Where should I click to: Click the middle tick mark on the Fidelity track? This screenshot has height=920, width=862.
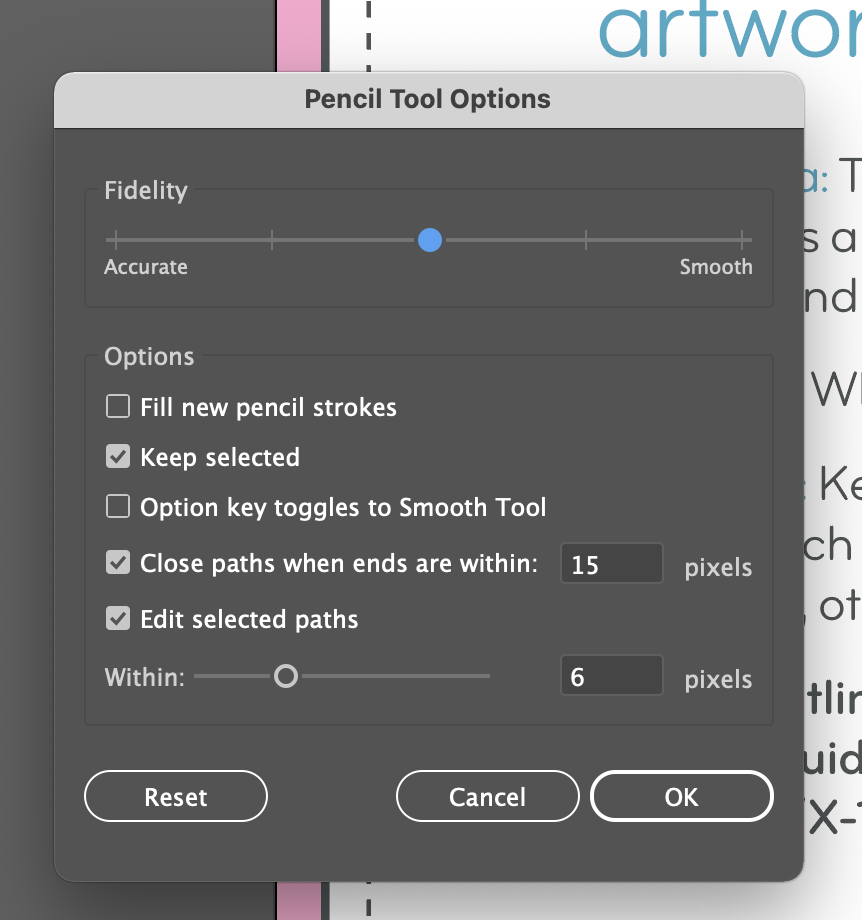[430, 240]
